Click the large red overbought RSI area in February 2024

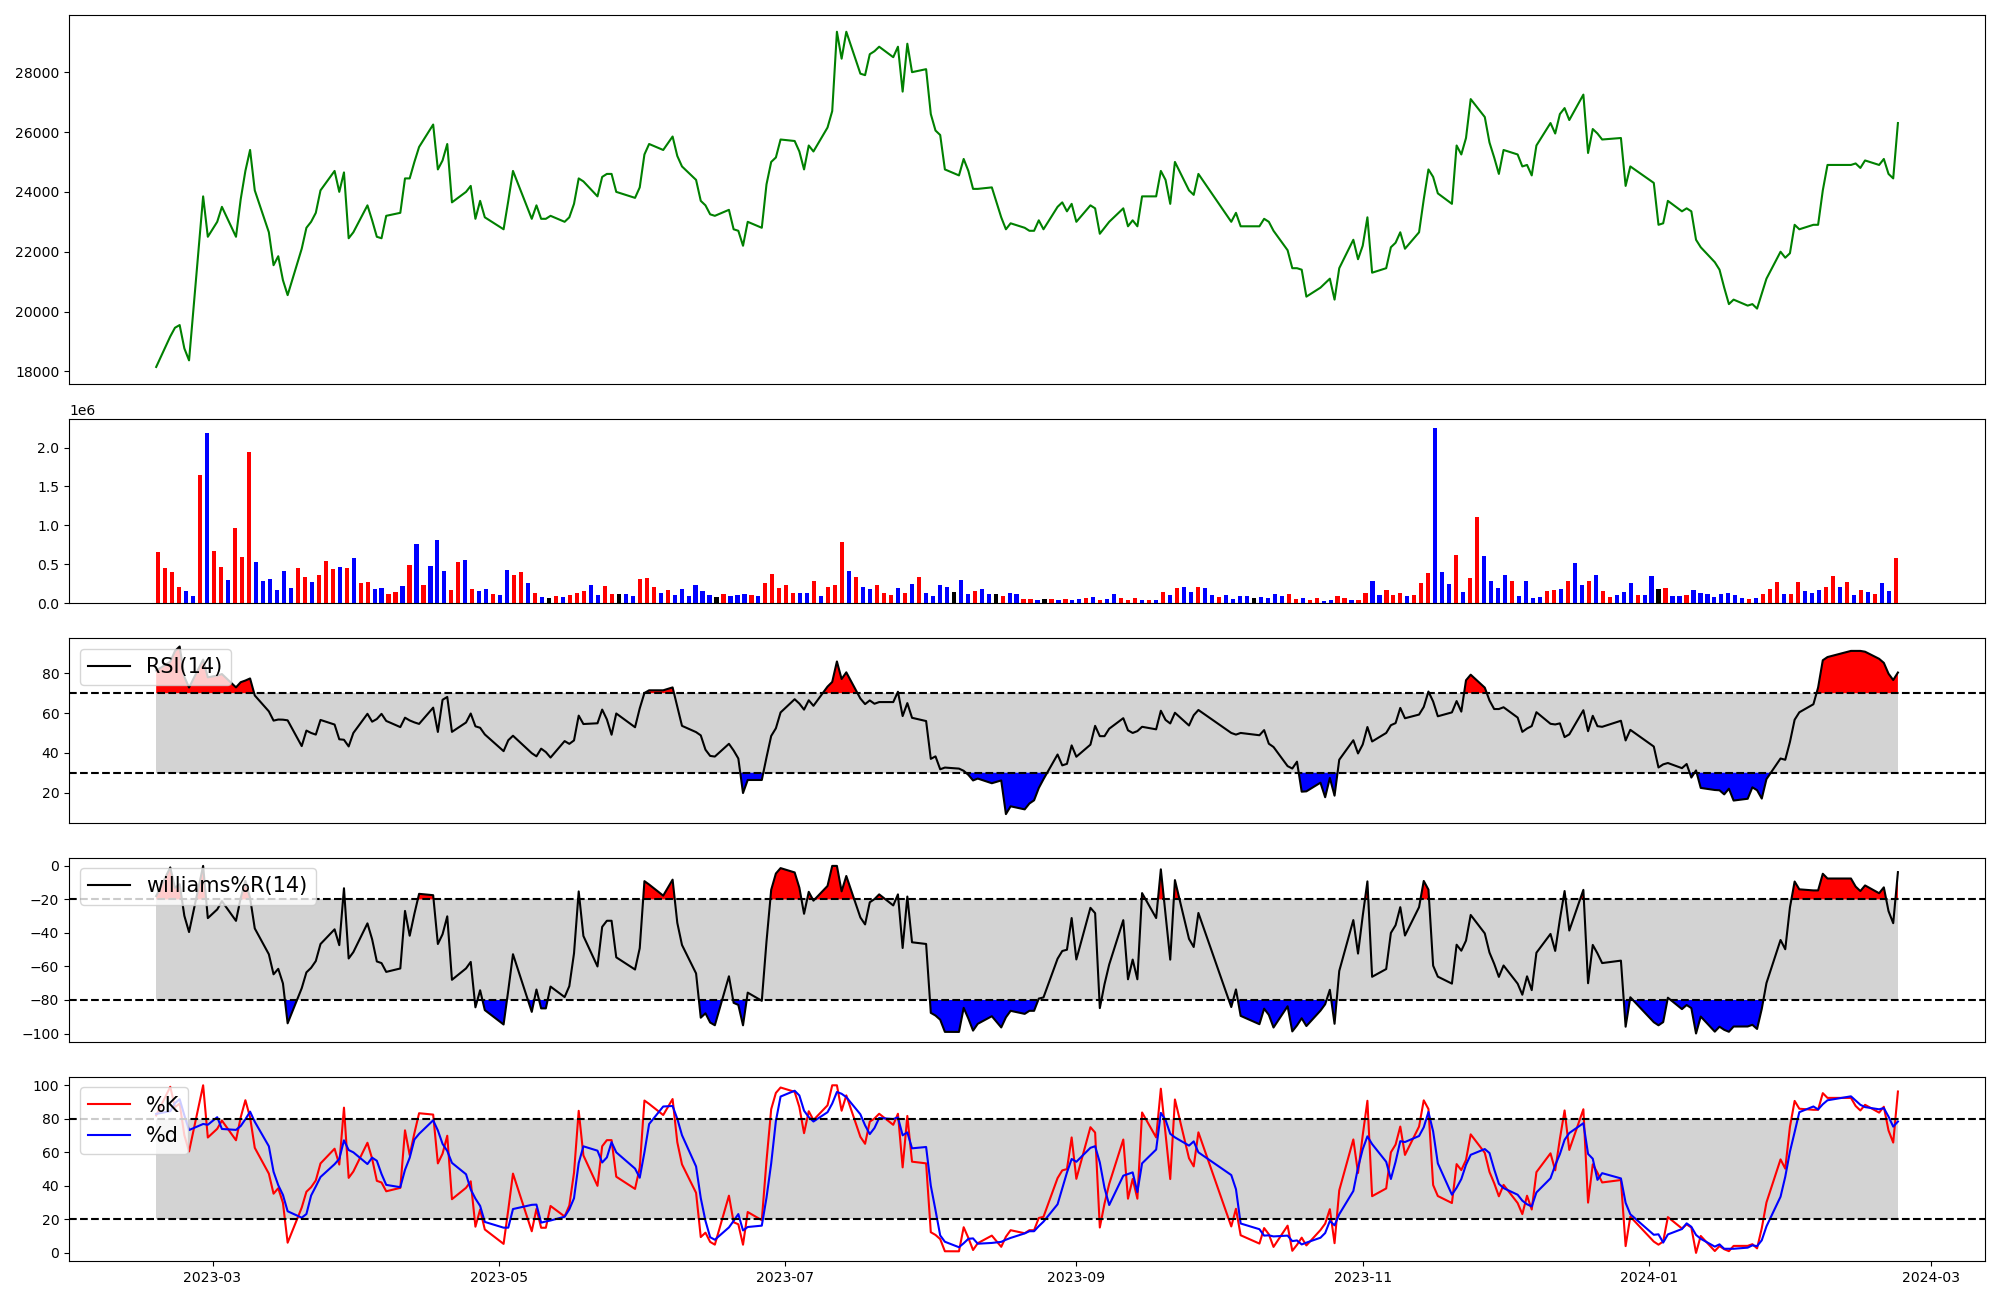pyautogui.click(x=1855, y=673)
